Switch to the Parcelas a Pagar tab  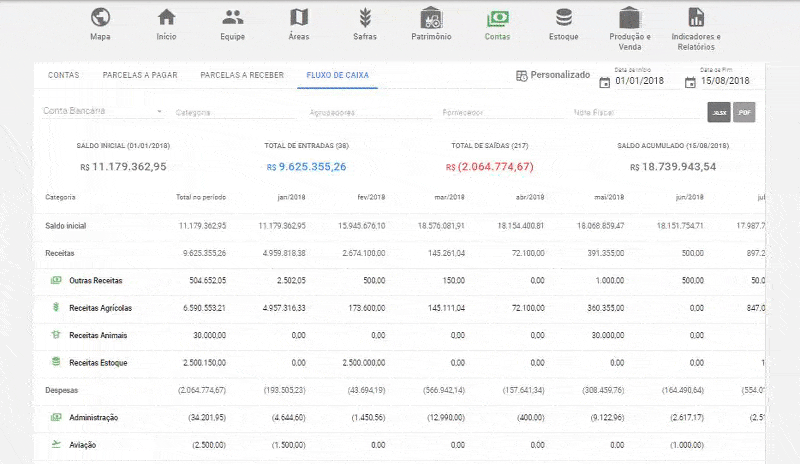click(x=139, y=75)
